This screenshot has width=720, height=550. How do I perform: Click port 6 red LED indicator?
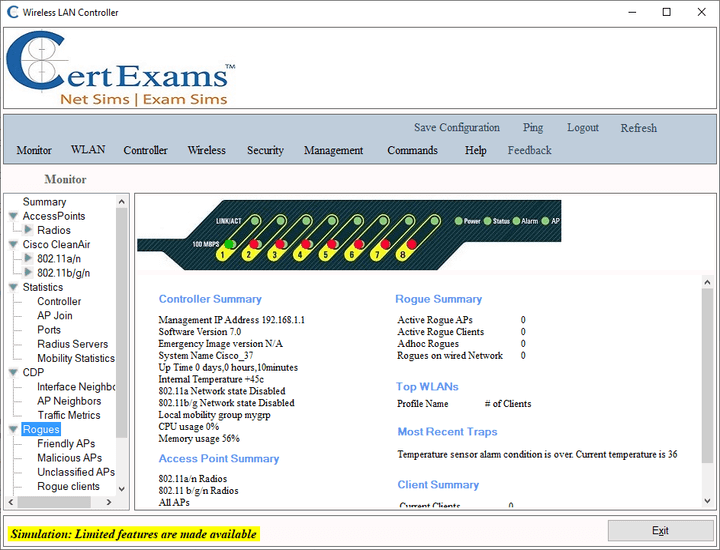(x=359, y=244)
